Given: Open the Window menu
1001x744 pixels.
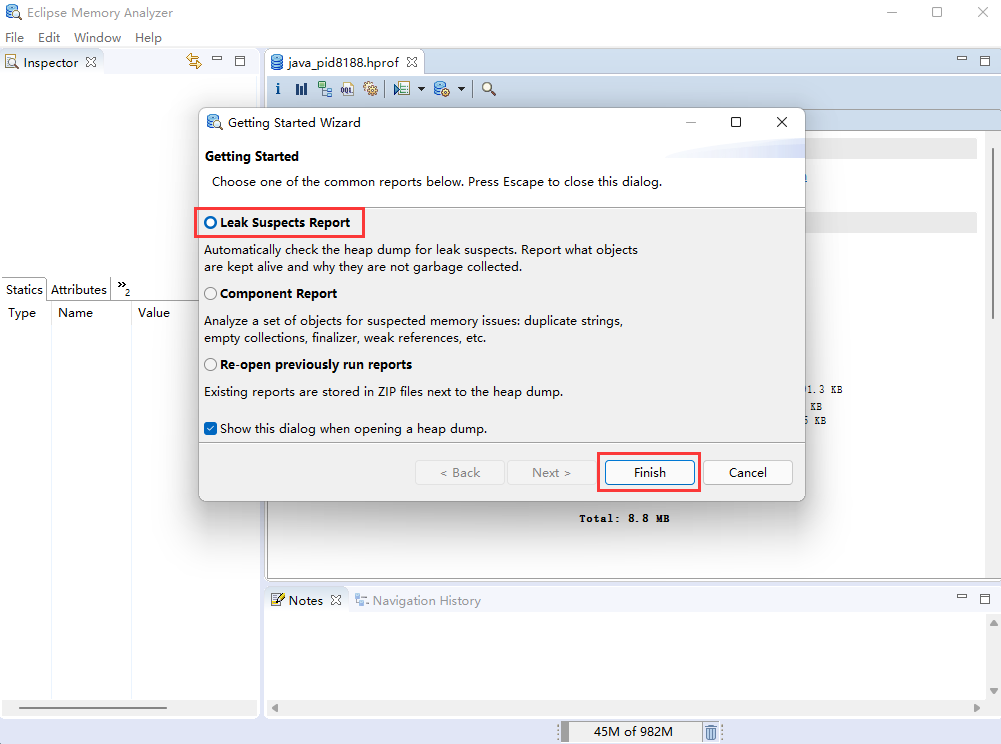Looking at the screenshot, I should pos(97,37).
